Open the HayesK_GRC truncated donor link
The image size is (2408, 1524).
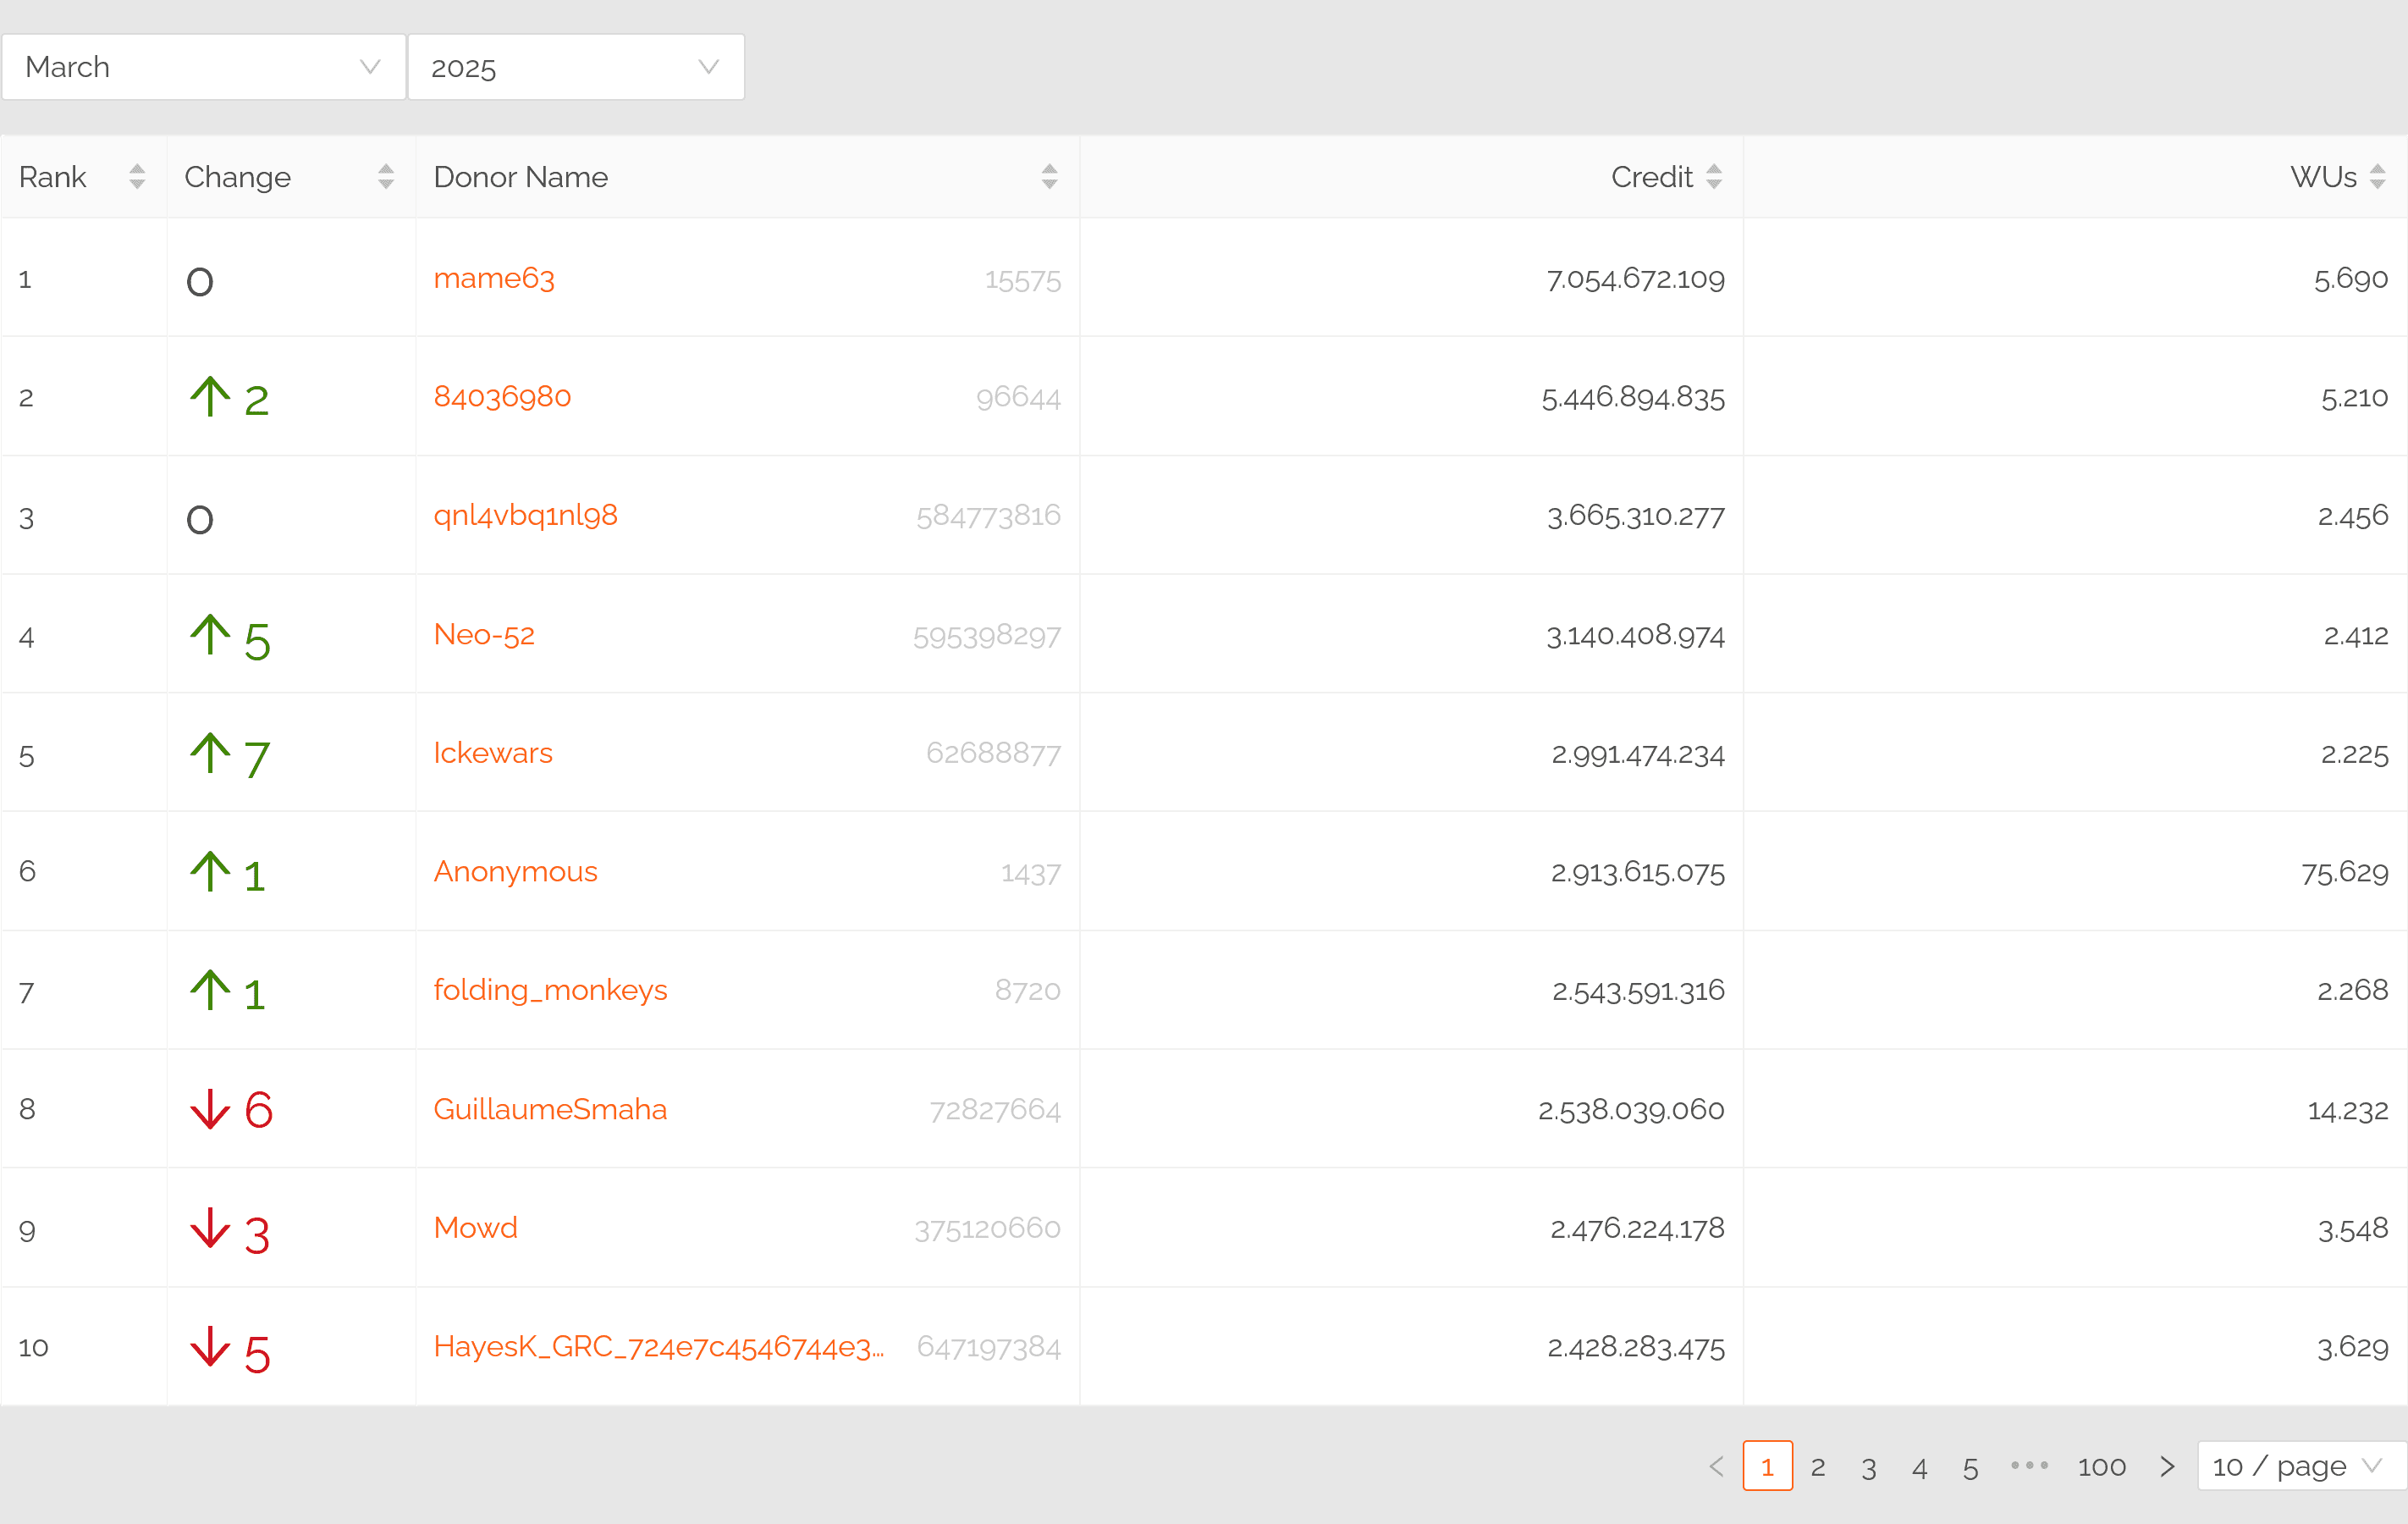[x=658, y=1347]
